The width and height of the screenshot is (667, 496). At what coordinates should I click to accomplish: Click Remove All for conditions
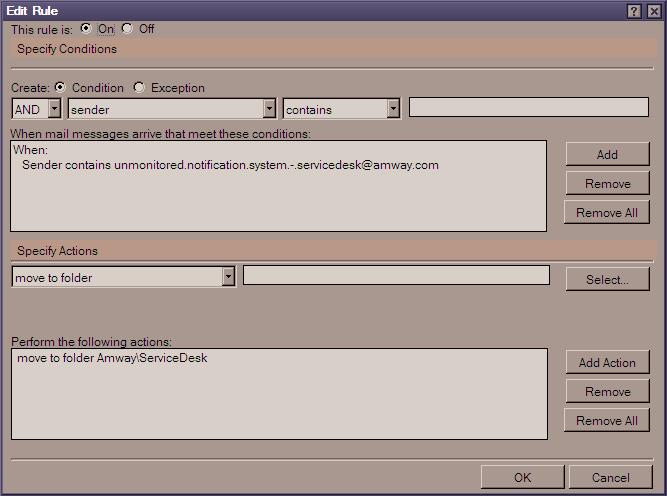607,212
